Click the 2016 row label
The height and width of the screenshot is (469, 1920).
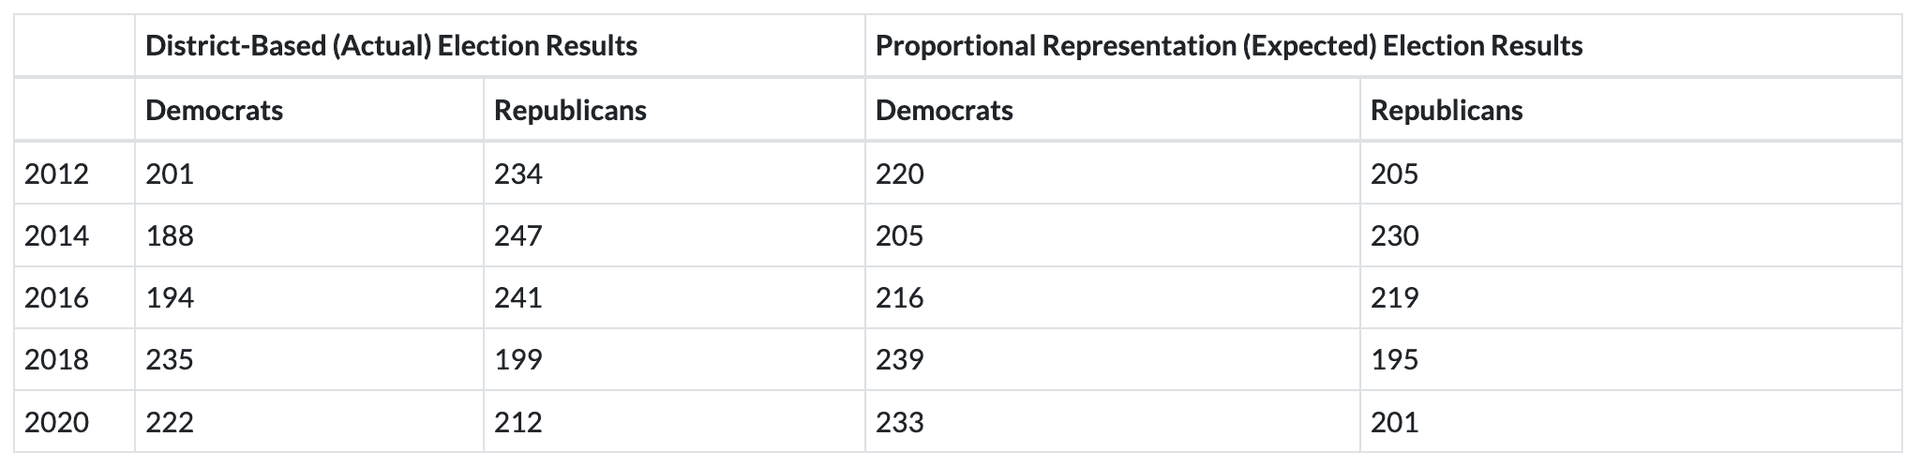[56, 298]
